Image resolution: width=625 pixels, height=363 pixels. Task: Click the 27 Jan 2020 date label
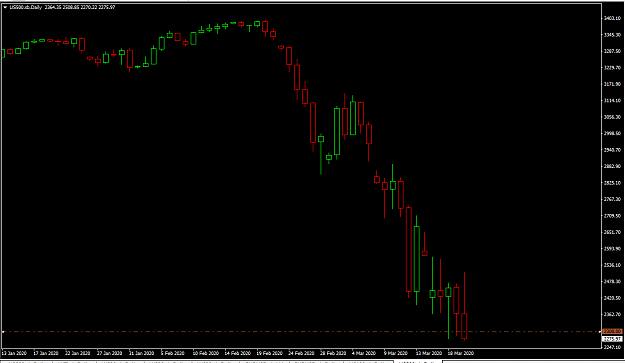pos(110,353)
